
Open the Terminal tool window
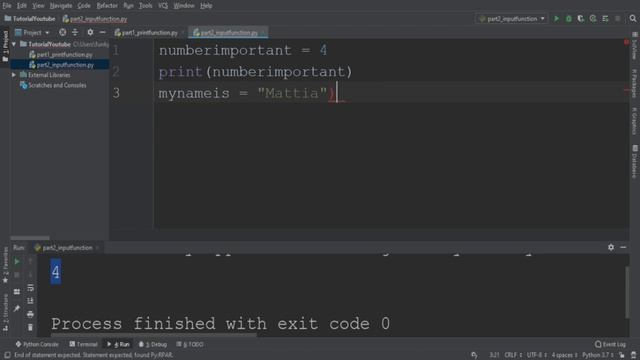point(83,344)
